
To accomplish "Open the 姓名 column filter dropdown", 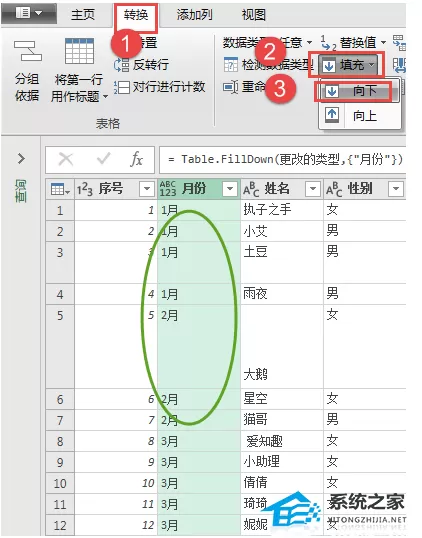I will 313,189.
